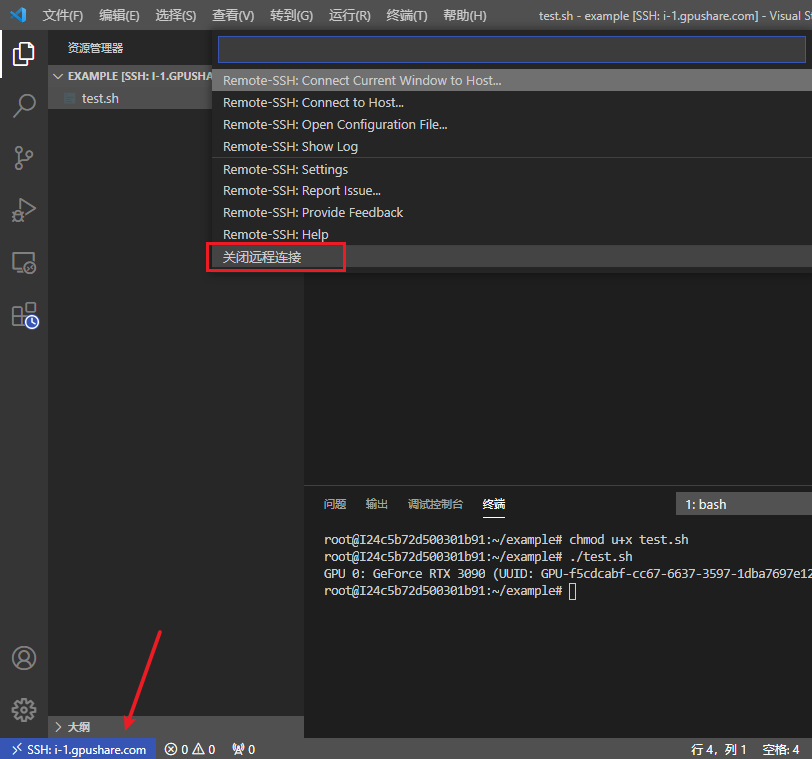812x759 pixels.
Task: Click 行 4, 列 1 cursor position
Action: click(x=718, y=749)
